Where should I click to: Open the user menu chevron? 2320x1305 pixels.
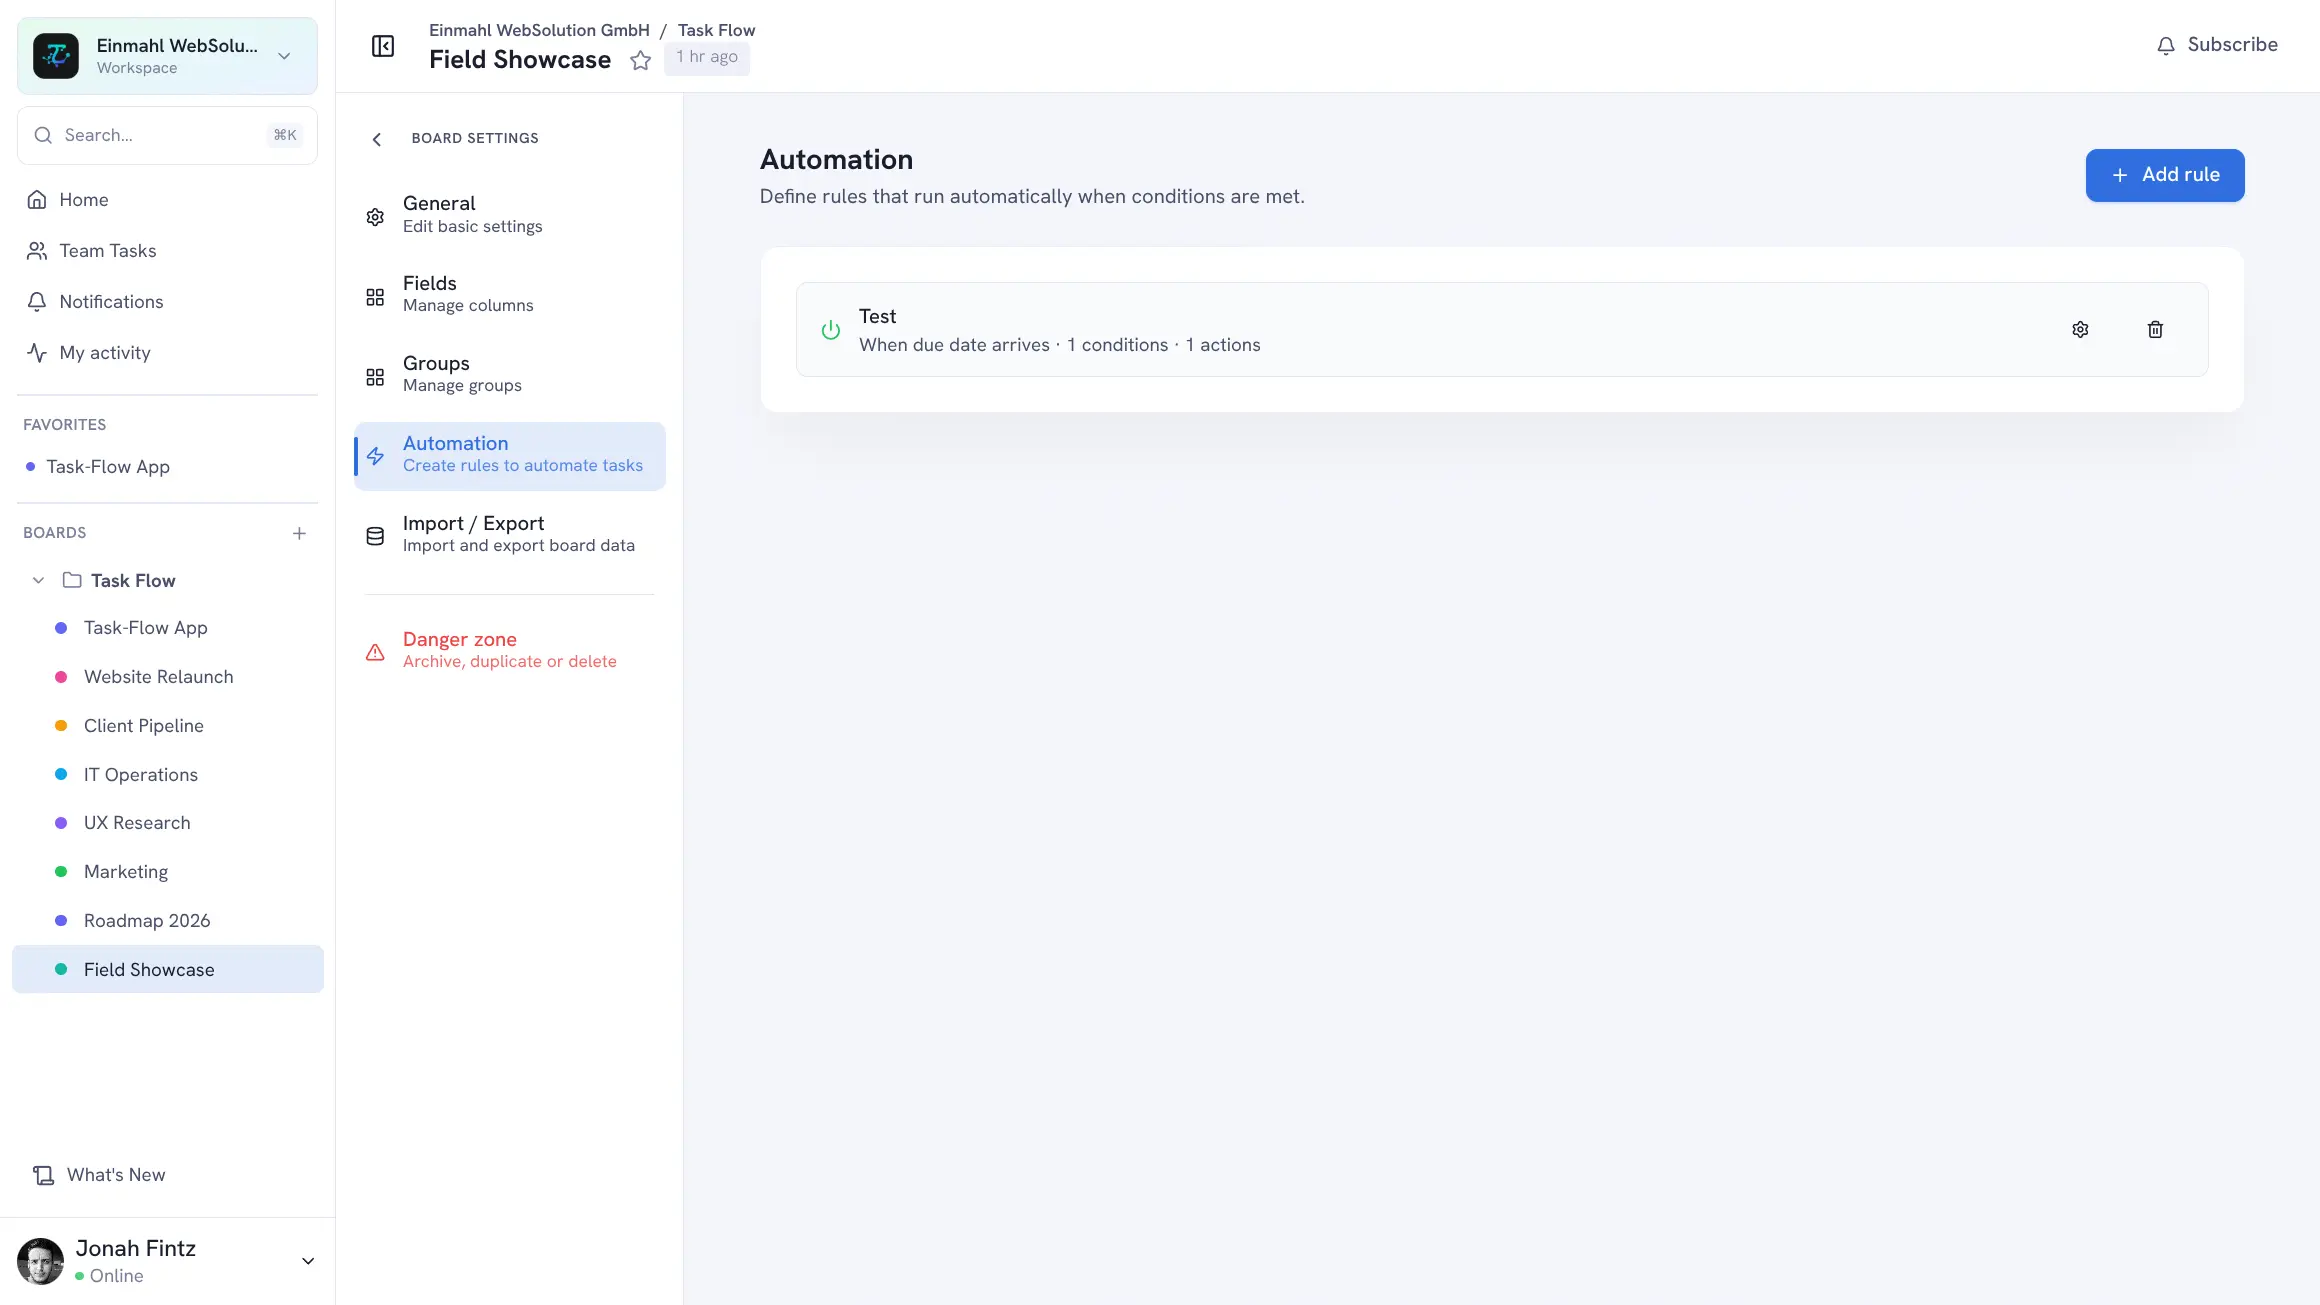[308, 1261]
